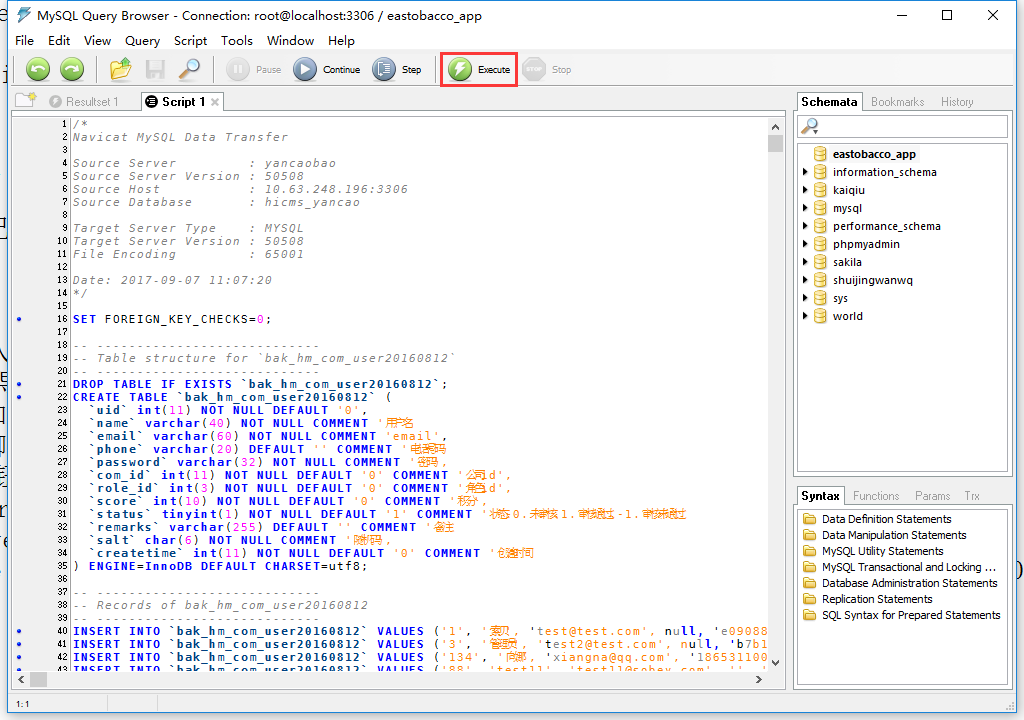The image size is (1024, 720).
Task: Click the new tab icon left of Resultset 1
Action: point(26,101)
